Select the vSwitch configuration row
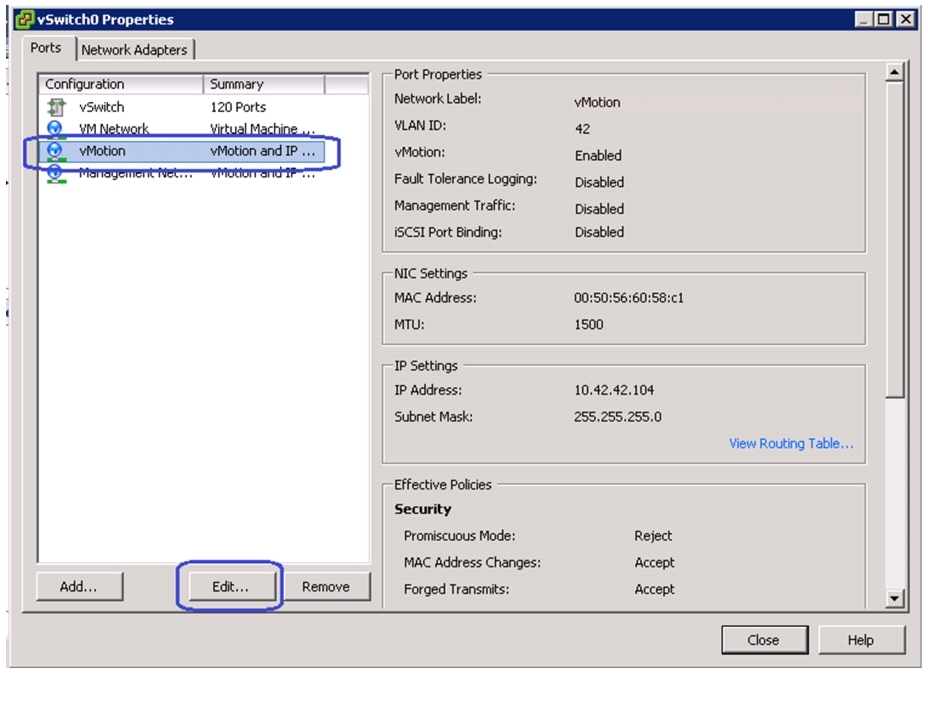The image size is (928, 701). [182, 107]
